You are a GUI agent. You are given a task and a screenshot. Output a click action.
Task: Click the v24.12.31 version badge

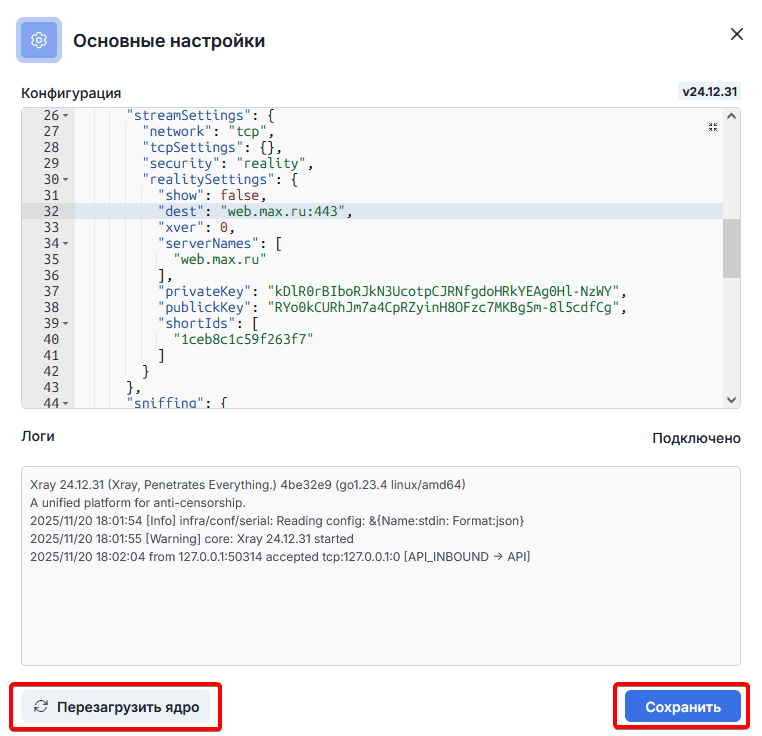click(709, 92)
